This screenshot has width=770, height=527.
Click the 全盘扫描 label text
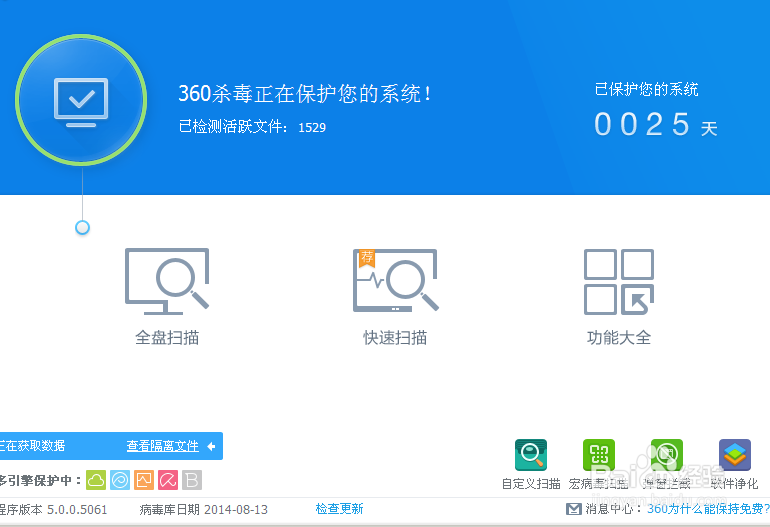click(167, 337)
